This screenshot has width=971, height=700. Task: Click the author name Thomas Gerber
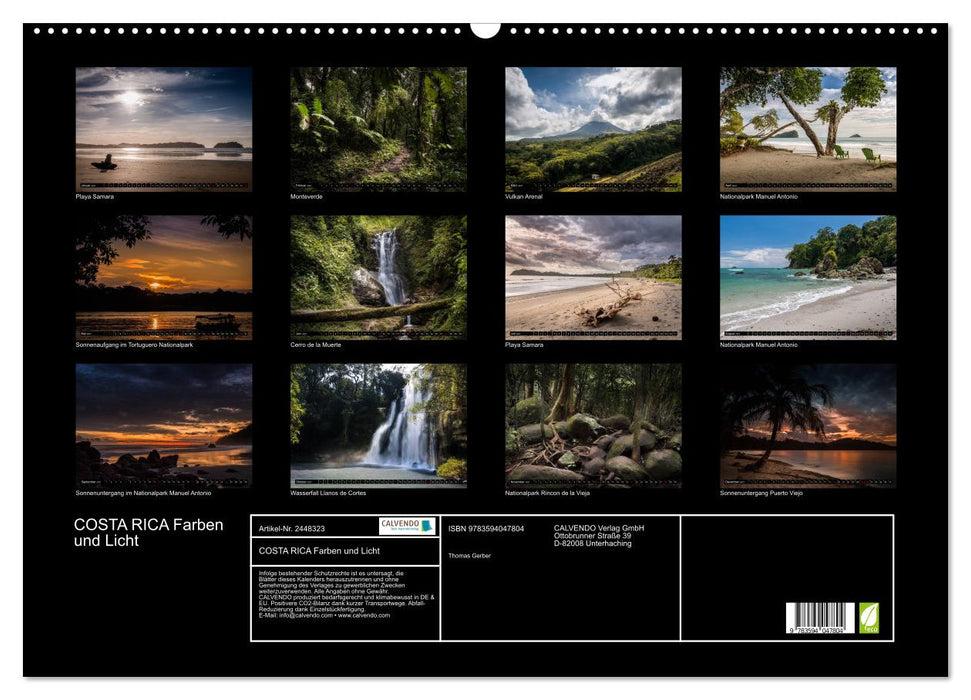pos(469,556)
